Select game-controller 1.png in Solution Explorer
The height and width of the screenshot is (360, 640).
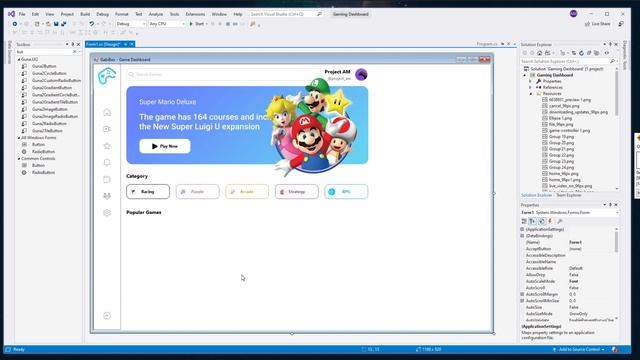coord(570,131)
